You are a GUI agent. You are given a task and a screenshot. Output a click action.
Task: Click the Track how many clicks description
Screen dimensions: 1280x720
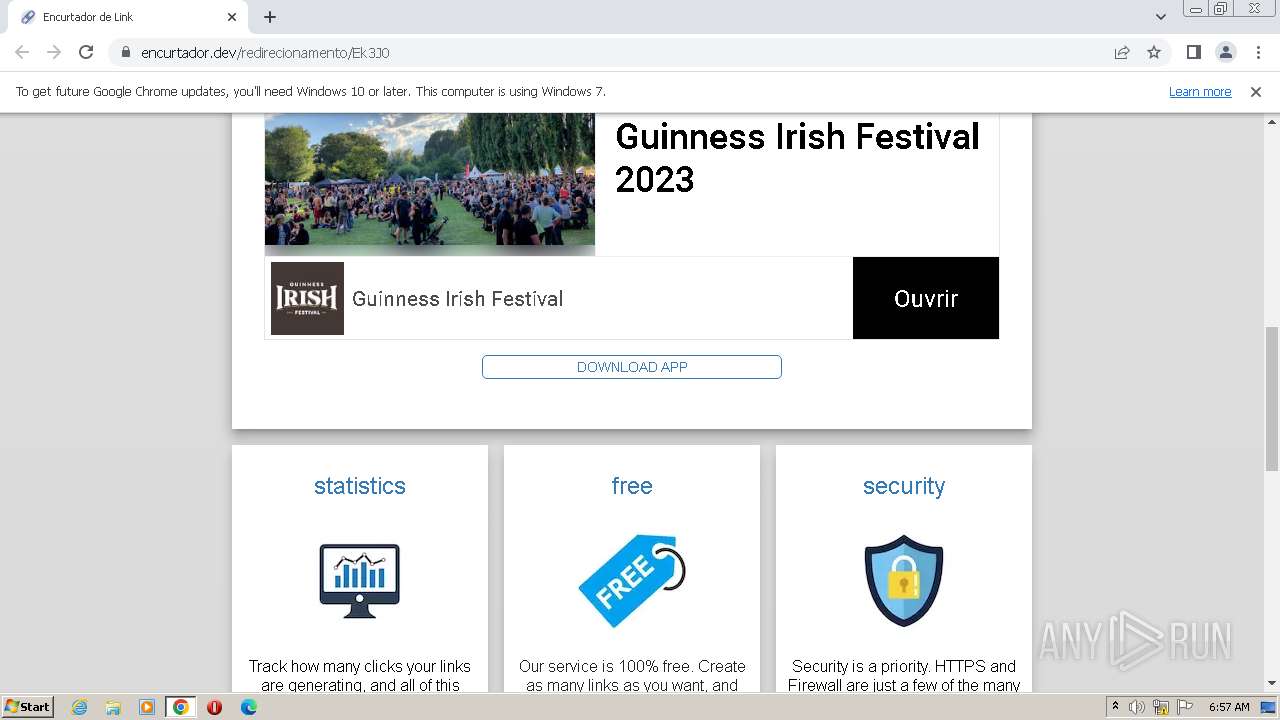click(360, 675)
